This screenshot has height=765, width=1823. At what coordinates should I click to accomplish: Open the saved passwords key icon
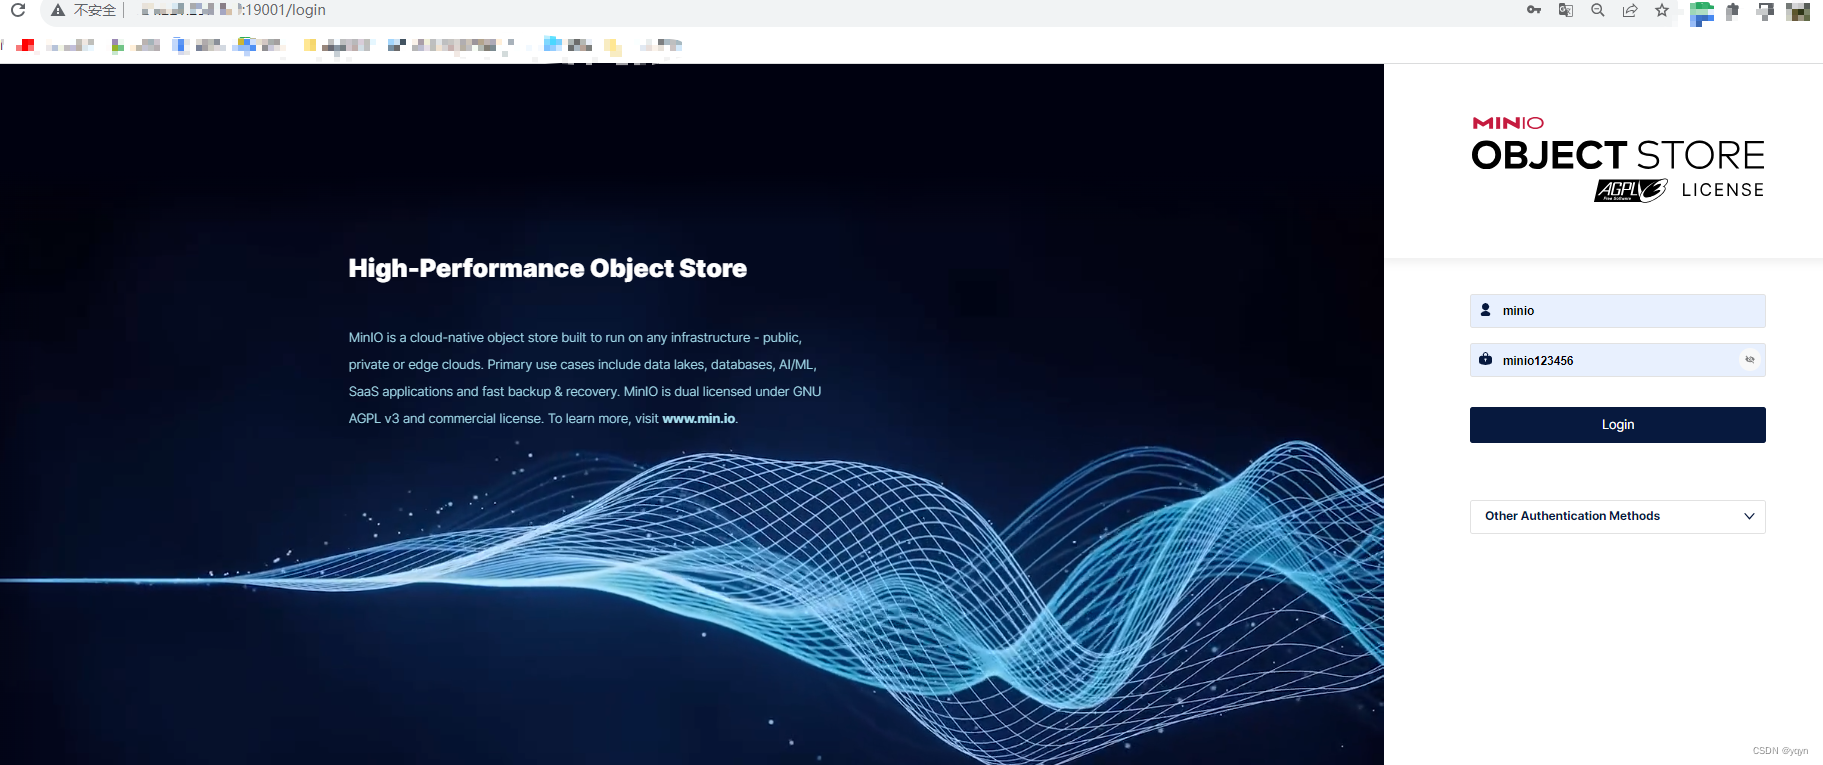point(1534,10)
